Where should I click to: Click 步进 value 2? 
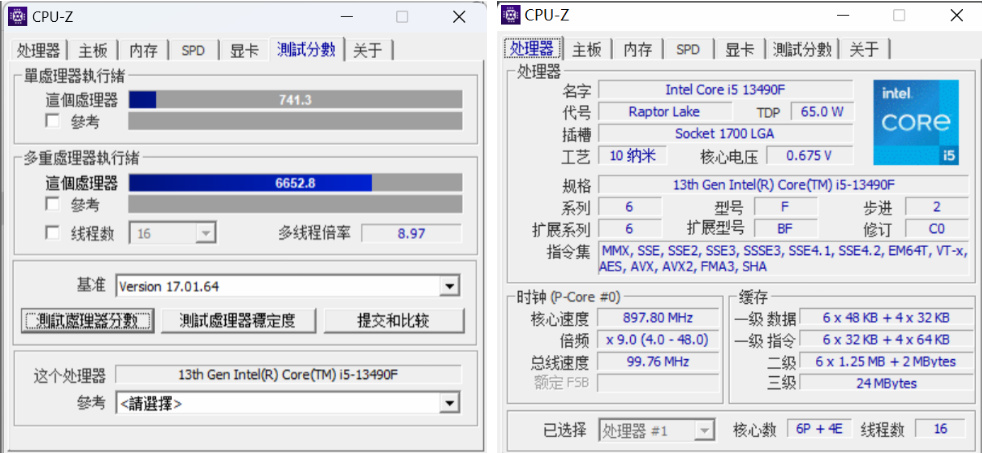tap(937, 207)
